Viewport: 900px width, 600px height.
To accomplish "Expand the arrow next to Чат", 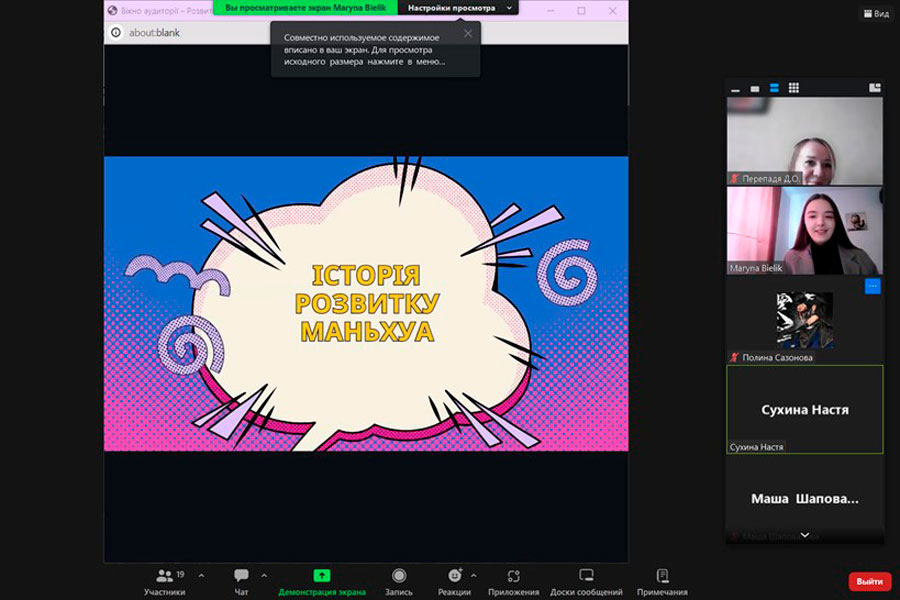I will [264, 575].
